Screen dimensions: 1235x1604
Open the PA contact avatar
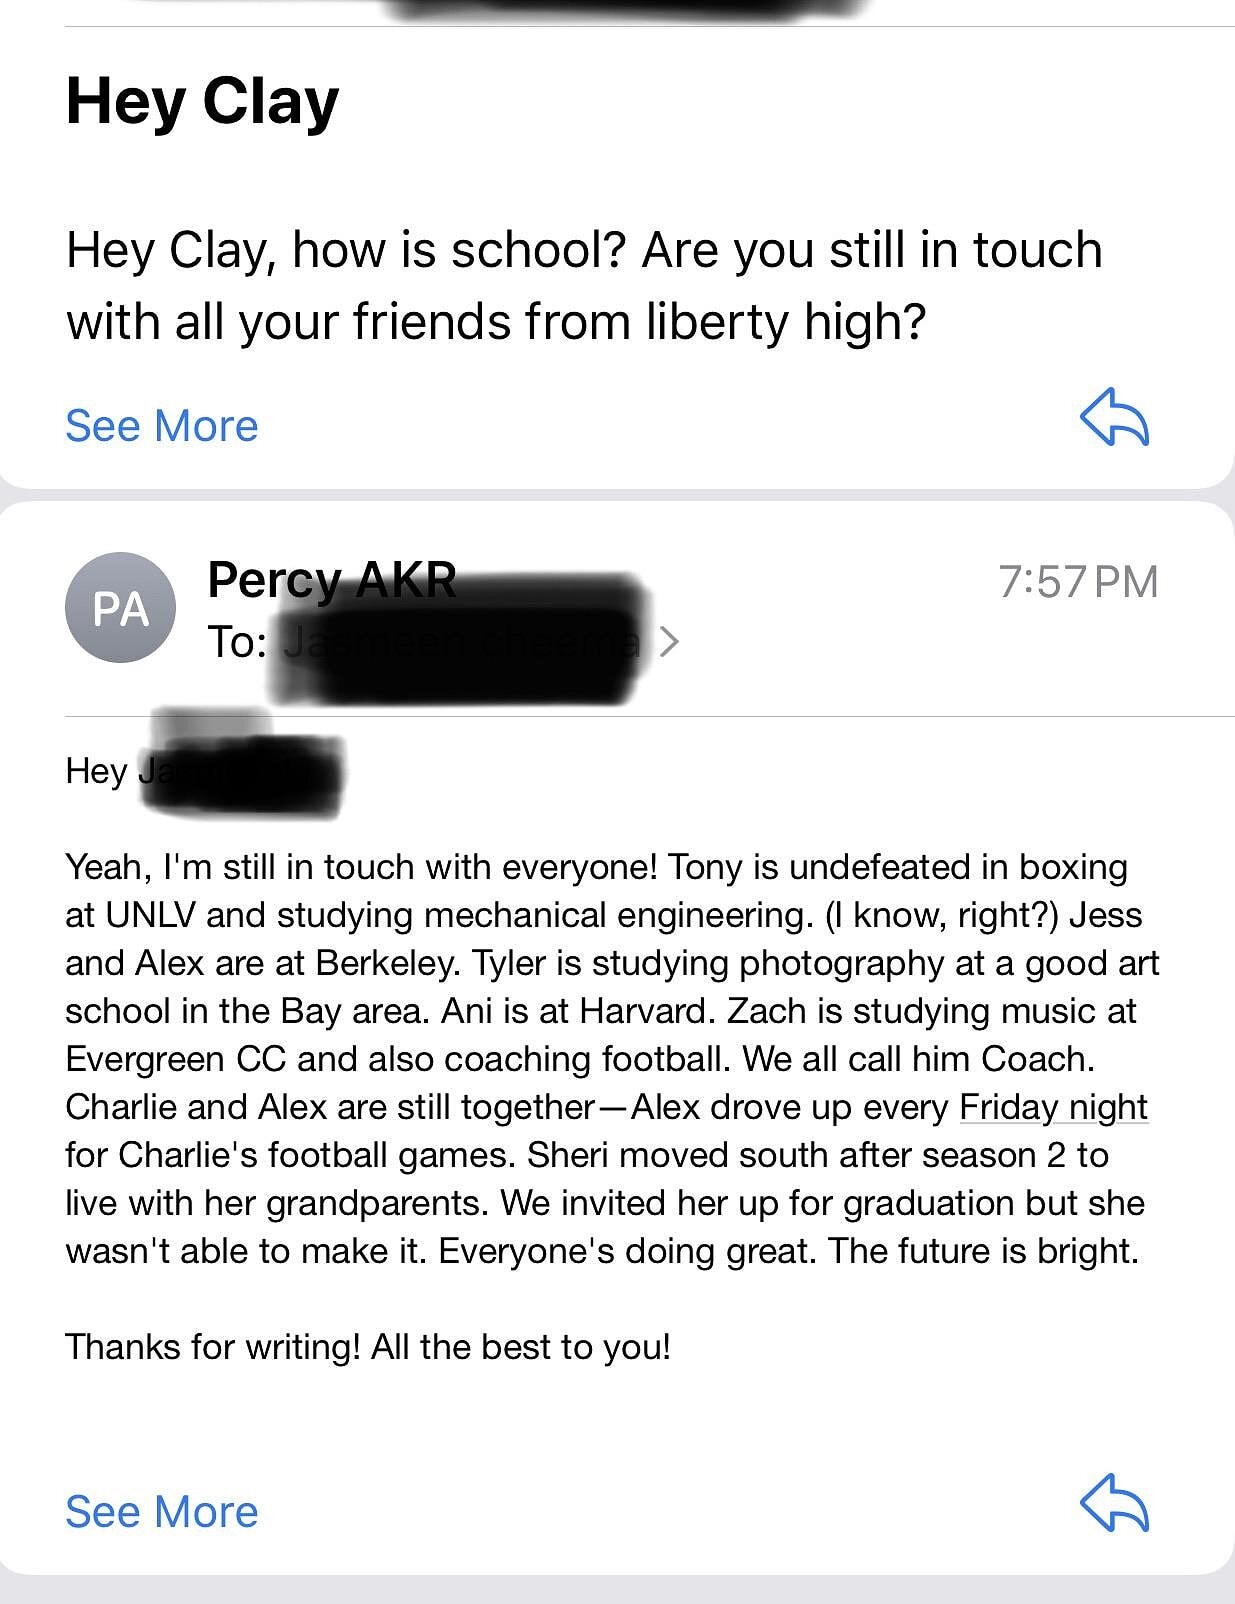[x=120, y=607]
